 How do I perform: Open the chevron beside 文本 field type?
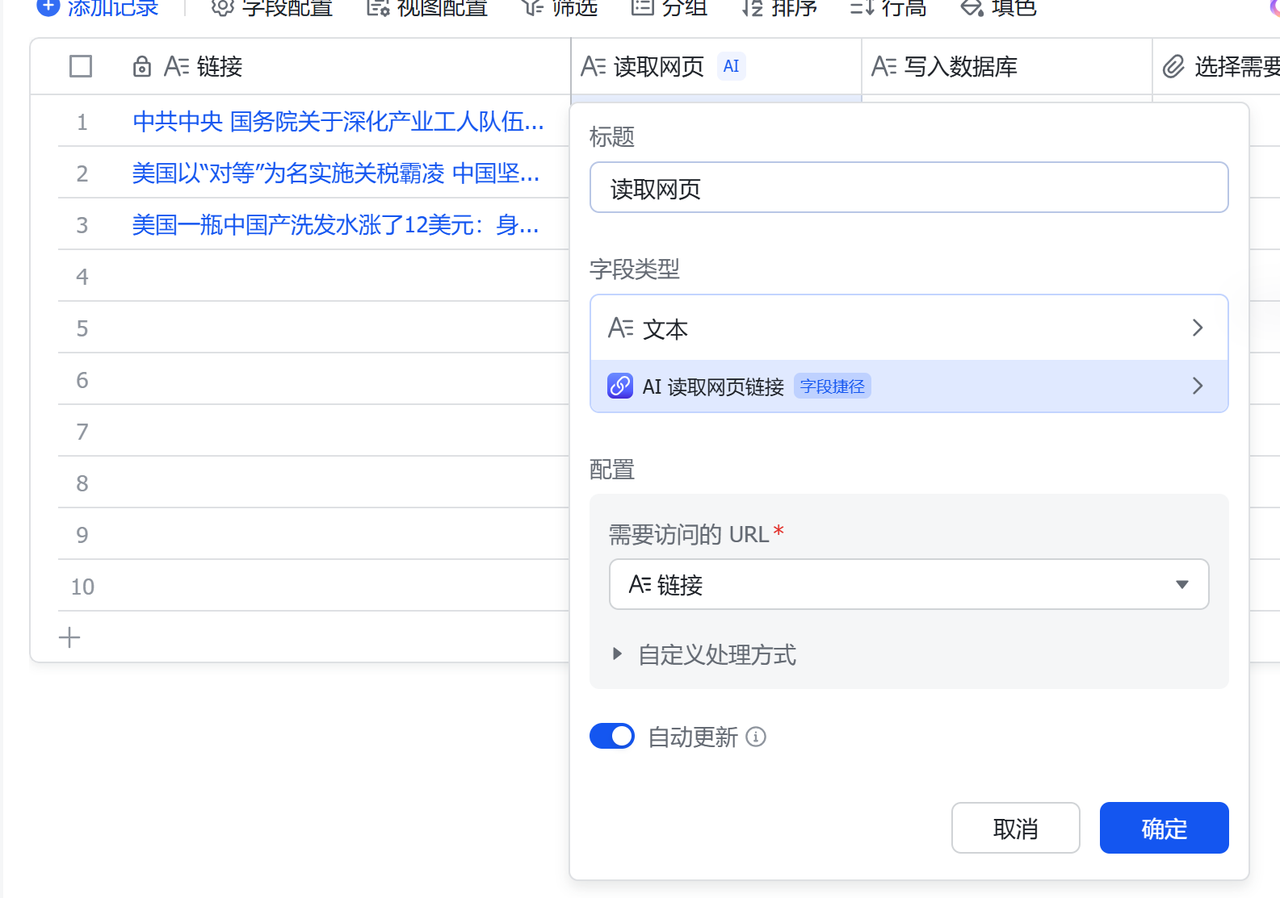pos(1197,327)
